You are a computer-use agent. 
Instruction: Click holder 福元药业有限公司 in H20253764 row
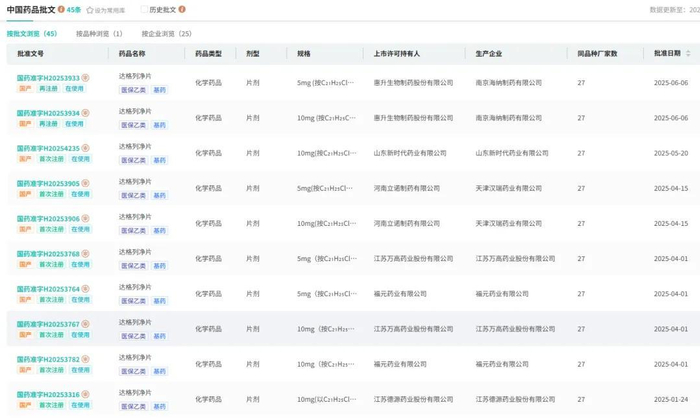400,294
